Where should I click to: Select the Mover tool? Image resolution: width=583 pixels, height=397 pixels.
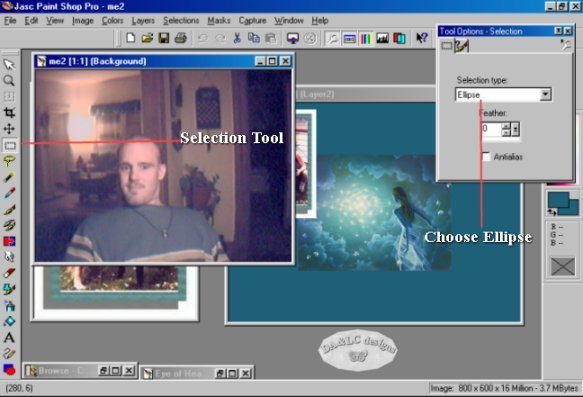pyautogui.click(x=9, y=129)
